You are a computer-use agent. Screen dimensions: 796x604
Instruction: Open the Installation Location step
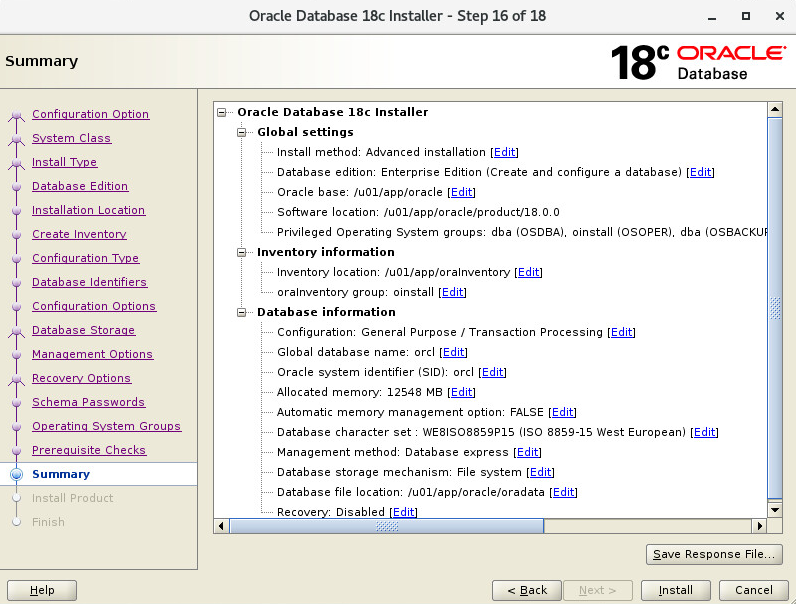tap(88, 210)
